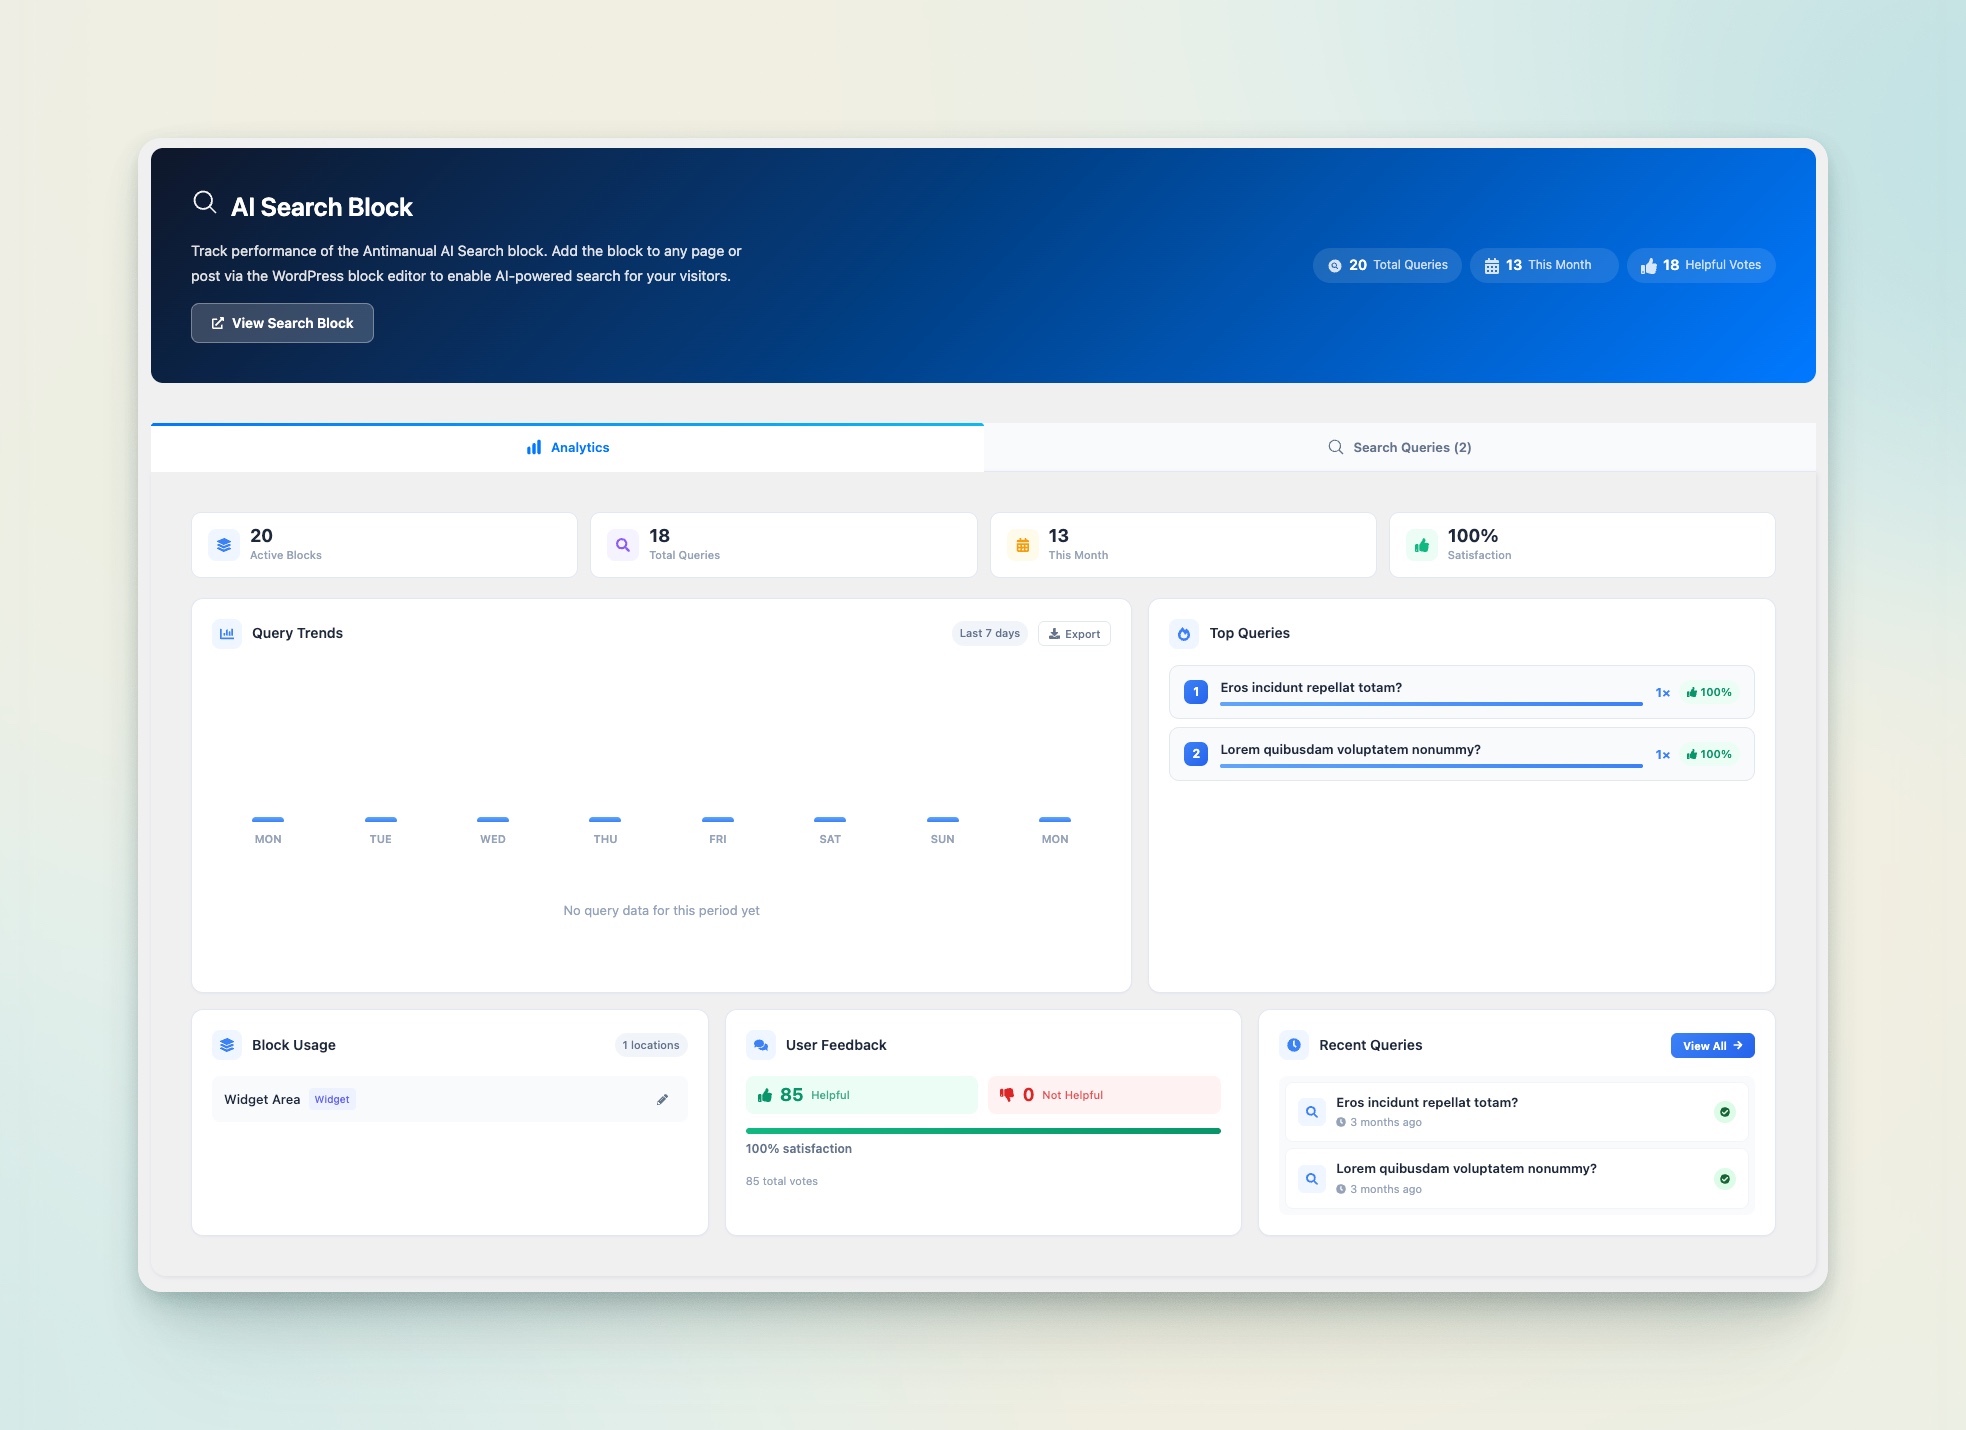Open all queries via View All
The image size is (1966, 1430).
click(x=1711, y=1044)
